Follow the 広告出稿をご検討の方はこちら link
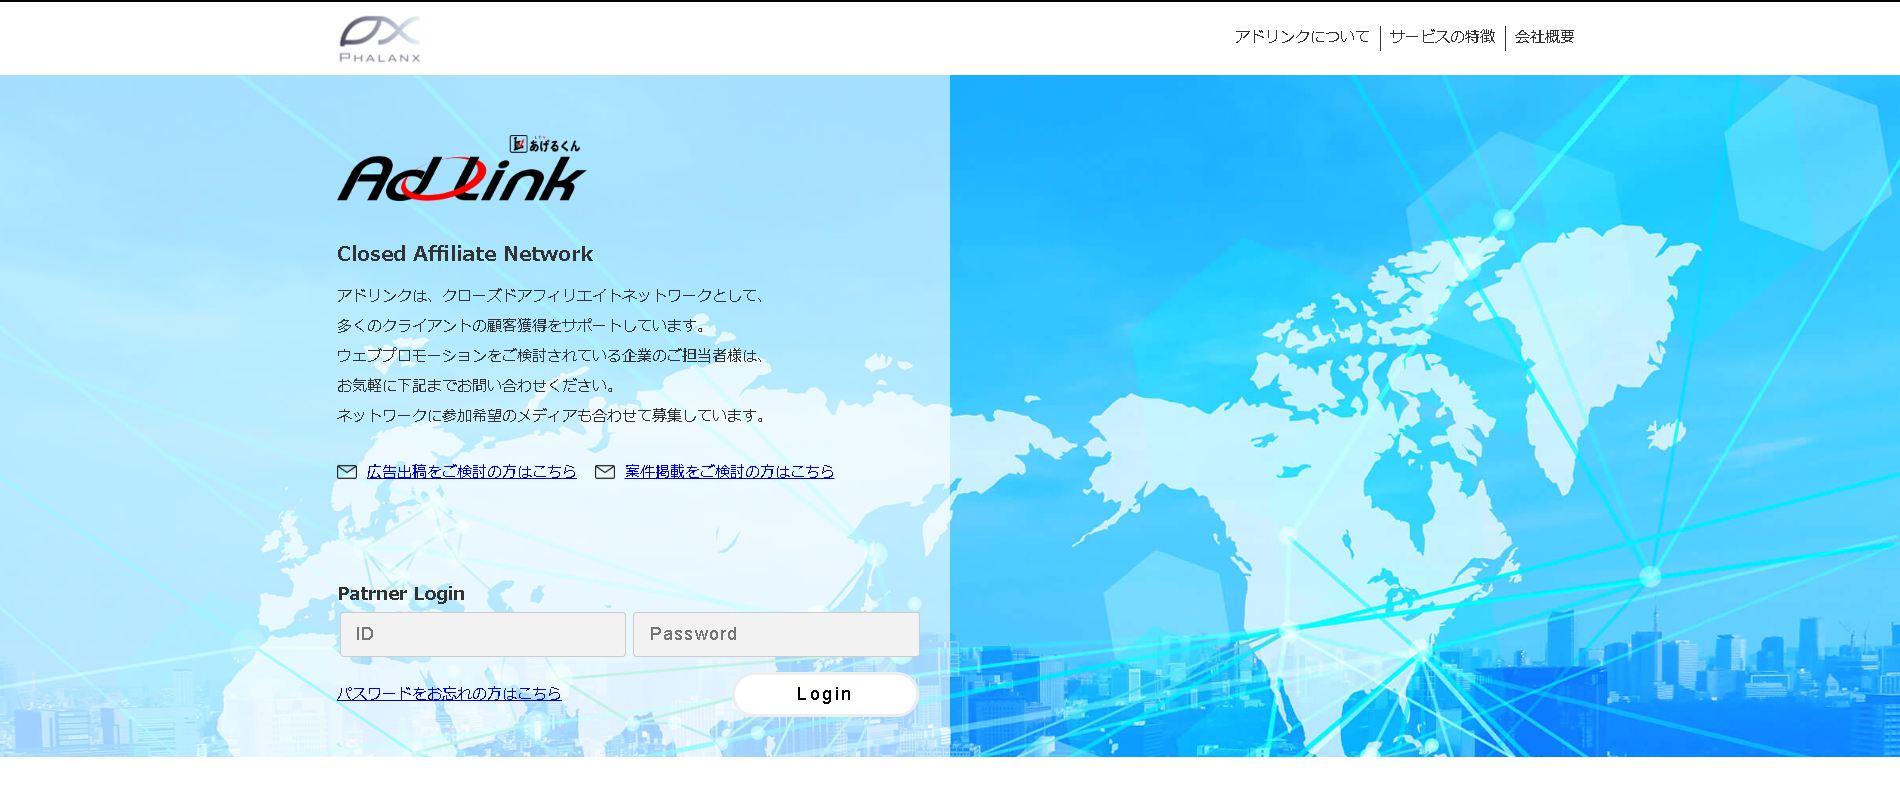Image resolution: width=1900 pixels, height=797 pixels. [471, 471]
